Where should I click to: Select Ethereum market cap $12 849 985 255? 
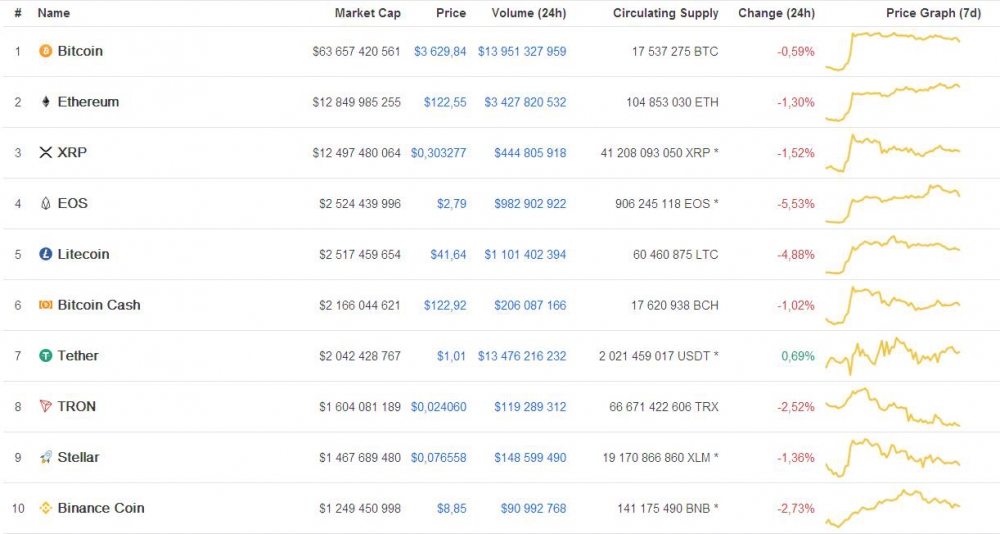click(x=357, y=102)
